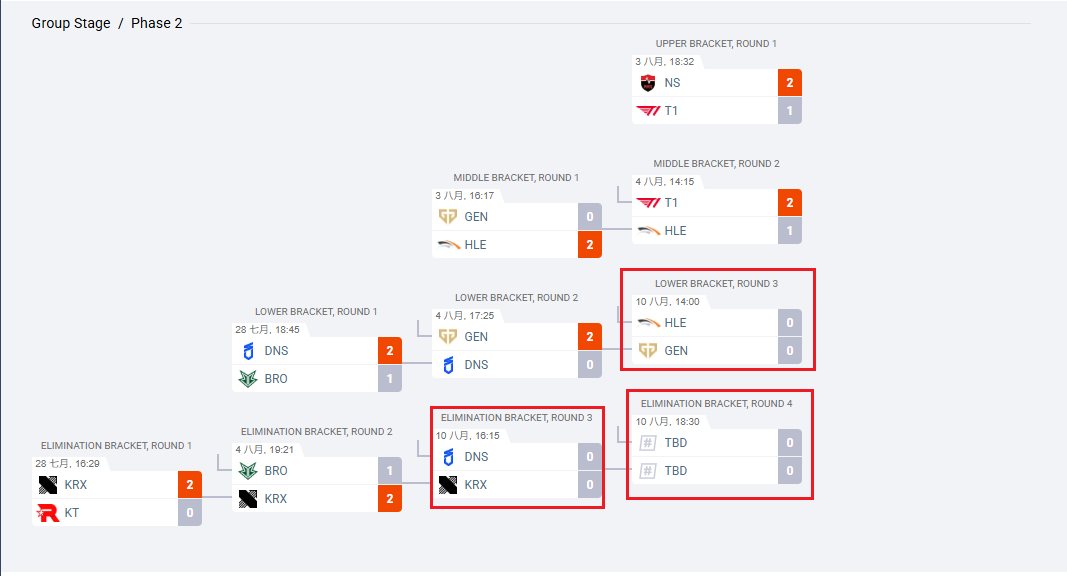The height and width of the screenshot is (576, 1067).
Task: Click GEN logo in Lower Bracket Round 2
Action: pos(448,337)
